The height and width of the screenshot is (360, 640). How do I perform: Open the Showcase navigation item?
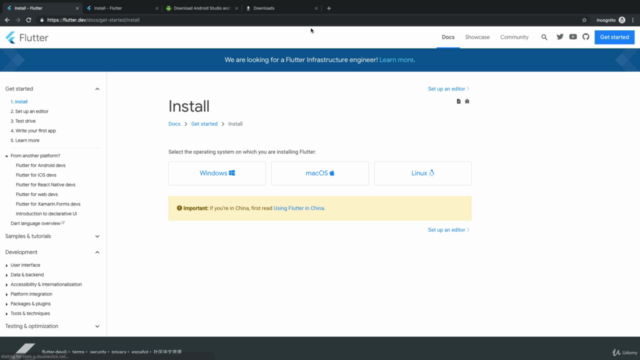(477, 37)
